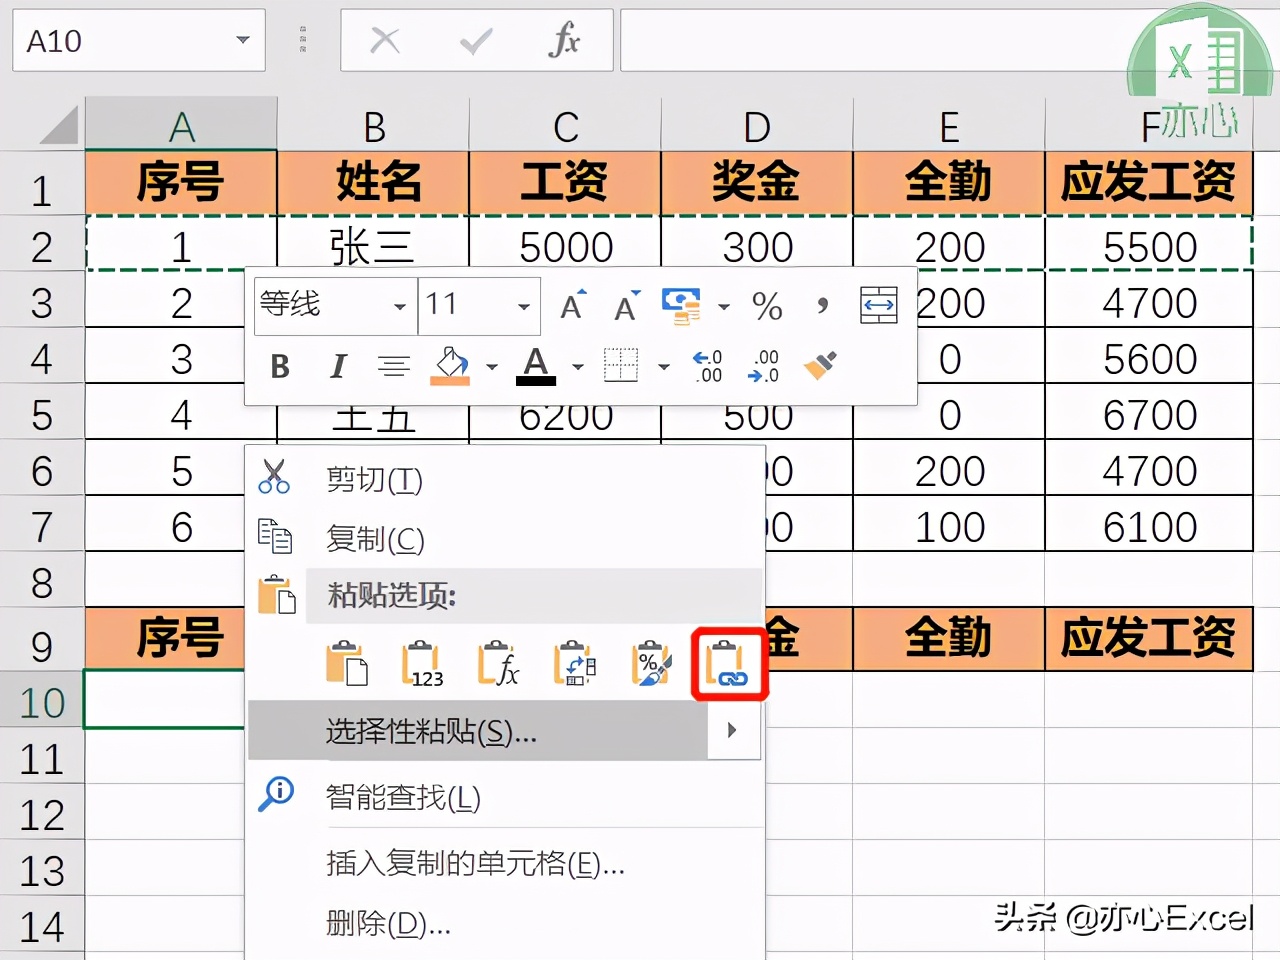
Task: Paste formulas using the fx clipboard icon
Action: pos(499,663)
